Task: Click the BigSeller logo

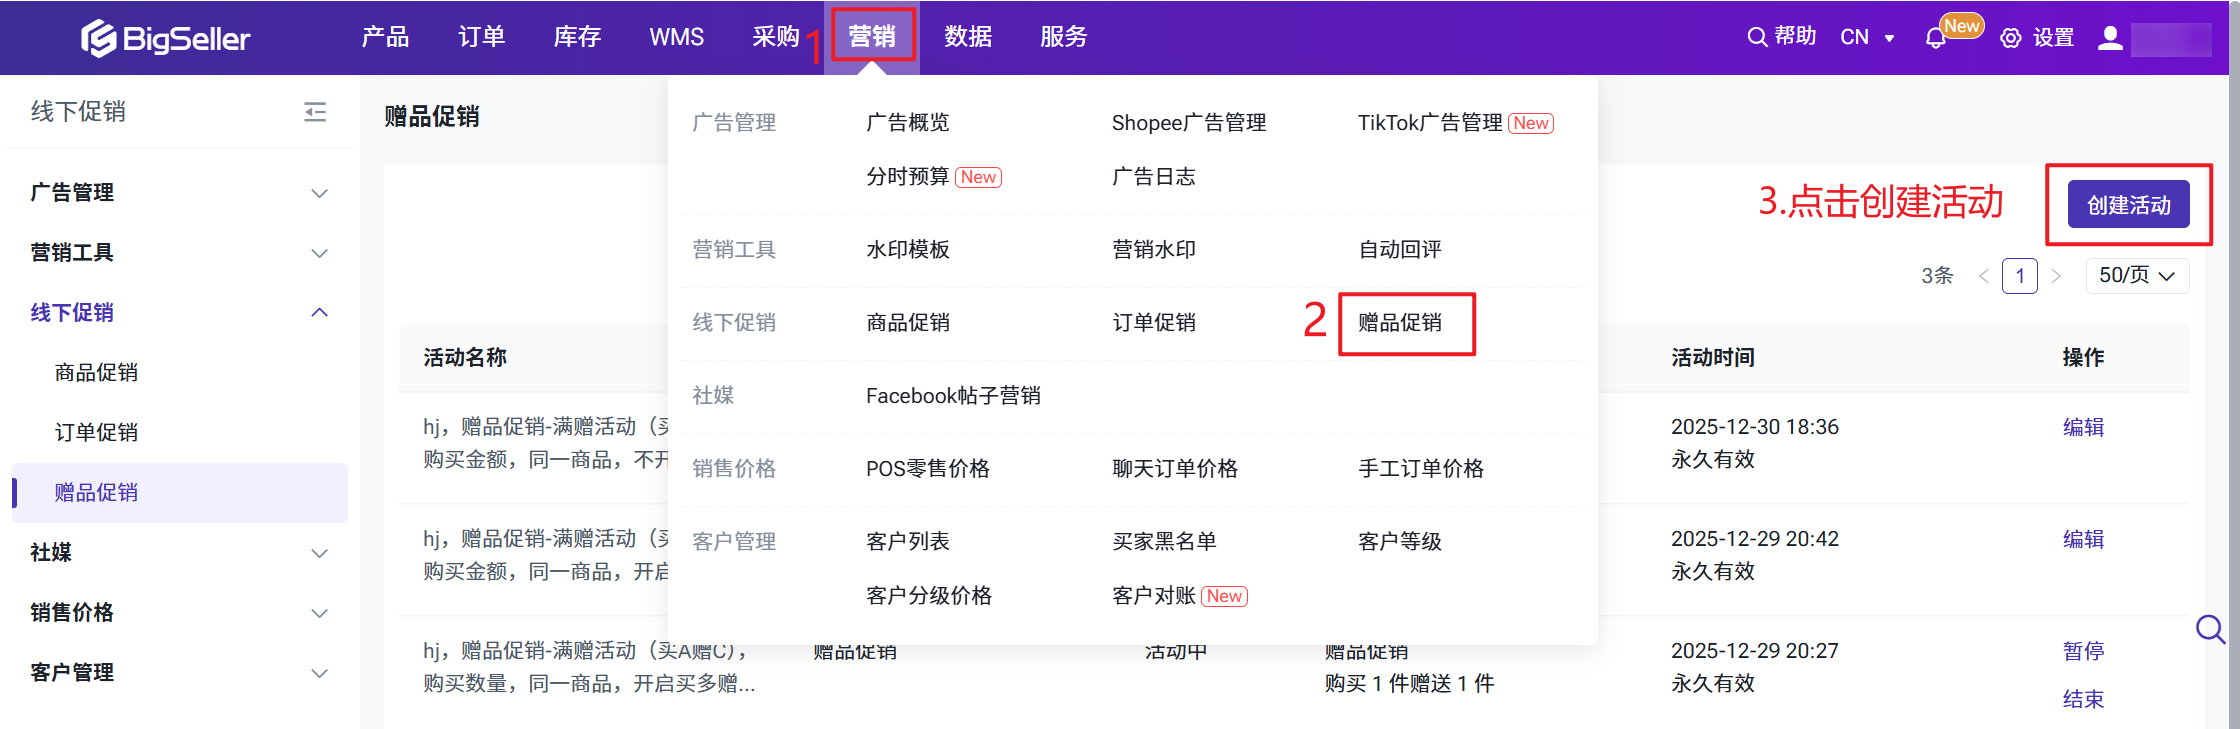Action: [165, 38]
